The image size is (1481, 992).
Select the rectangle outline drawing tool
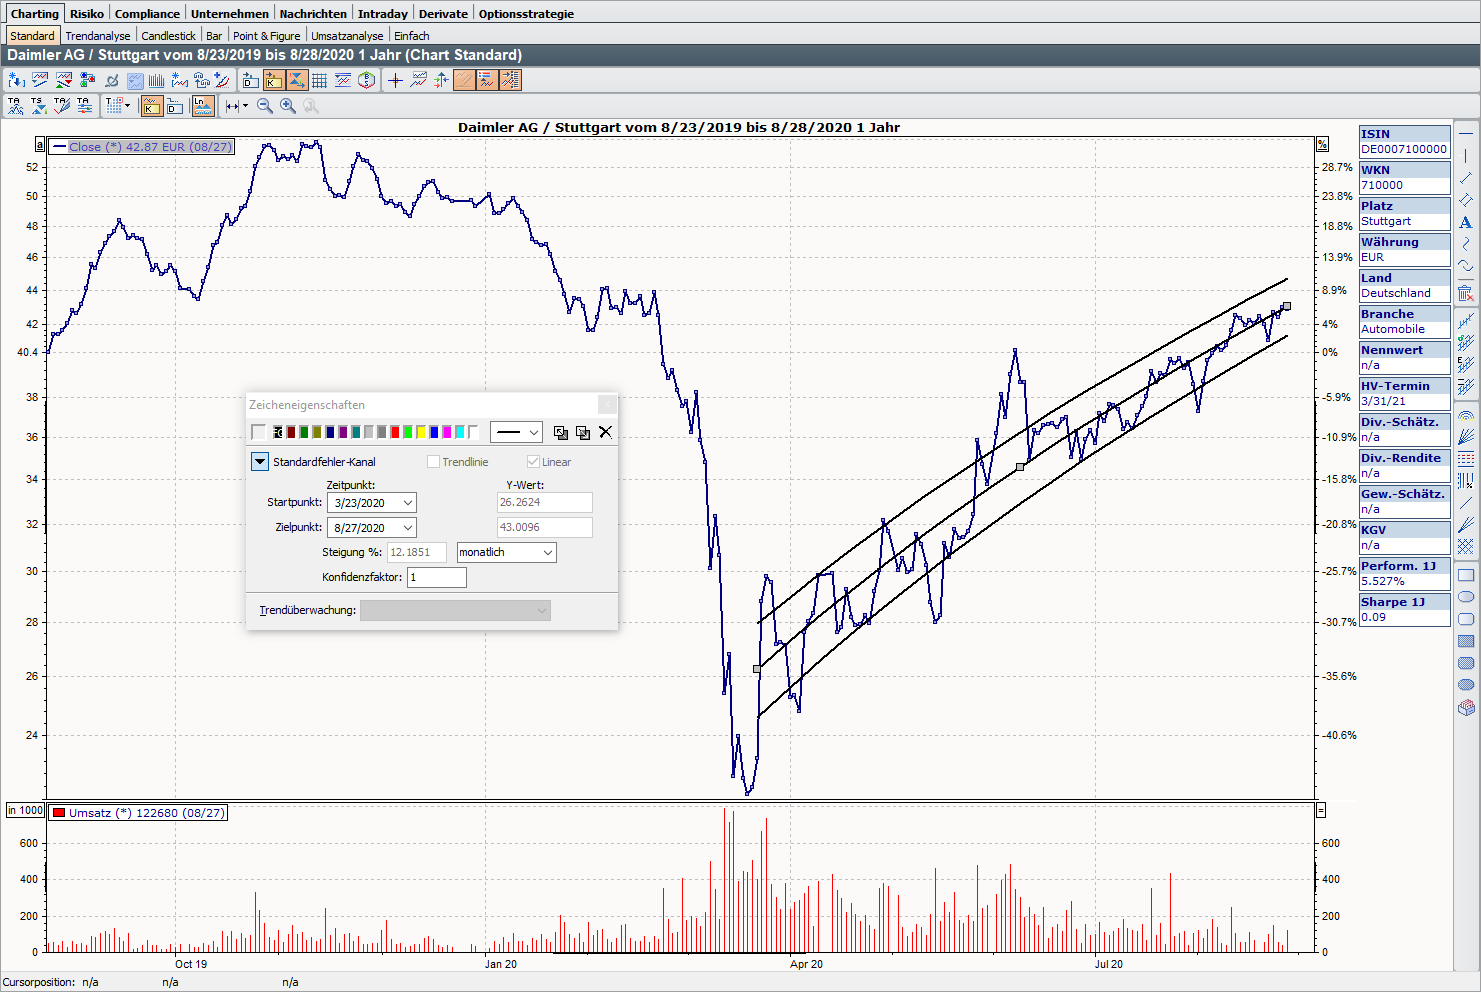1466,575
